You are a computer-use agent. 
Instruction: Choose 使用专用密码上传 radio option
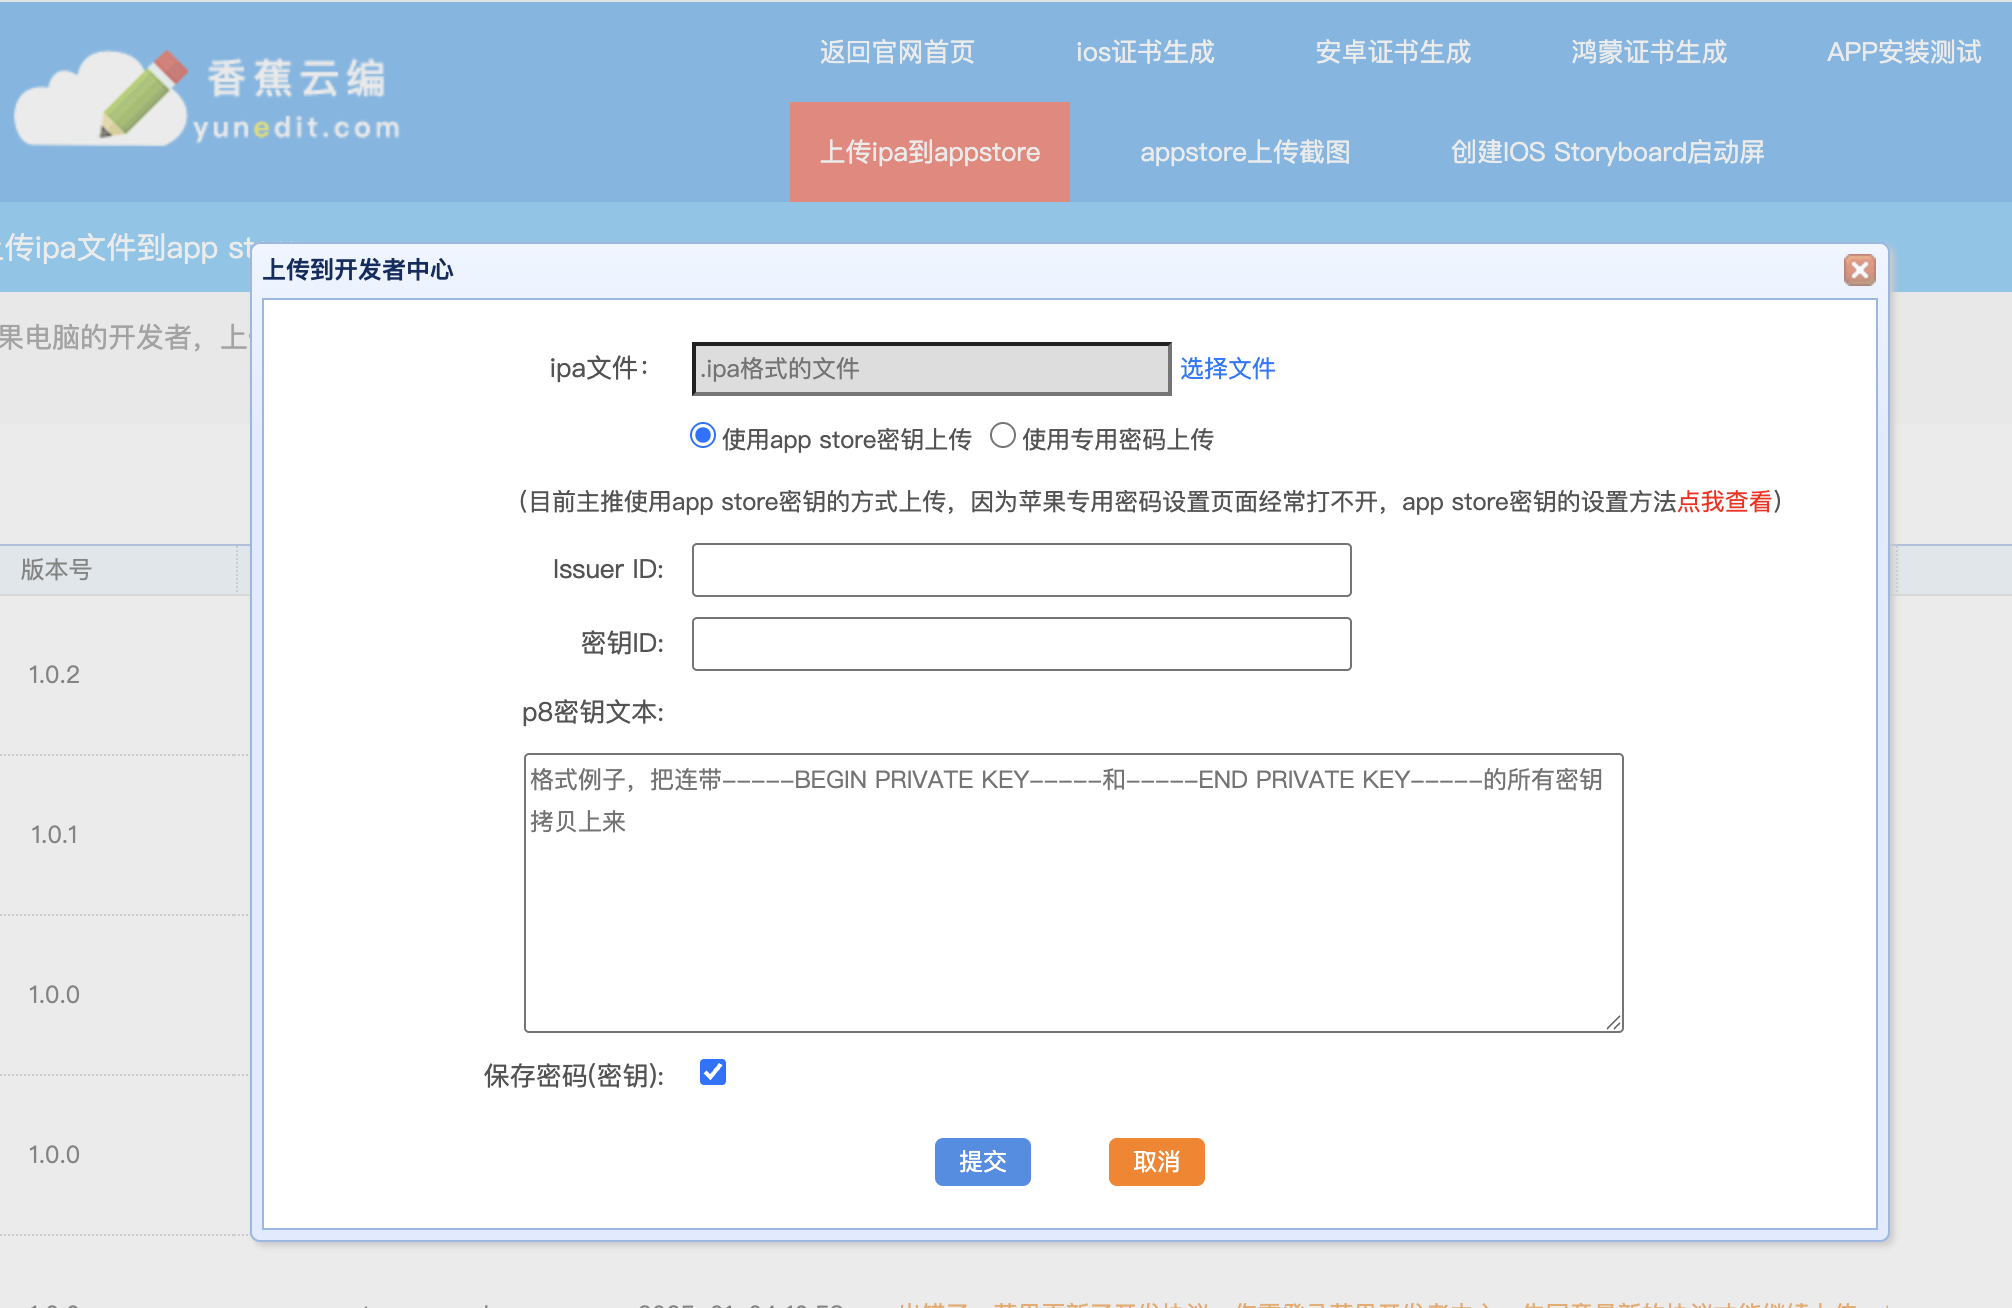pyautogui.click(x=1003, y=436)
